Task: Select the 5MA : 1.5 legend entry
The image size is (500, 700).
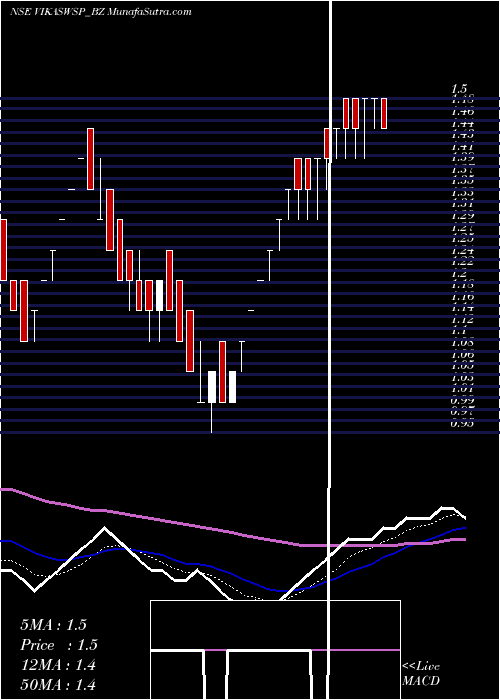Action: [x=53, y=625]
